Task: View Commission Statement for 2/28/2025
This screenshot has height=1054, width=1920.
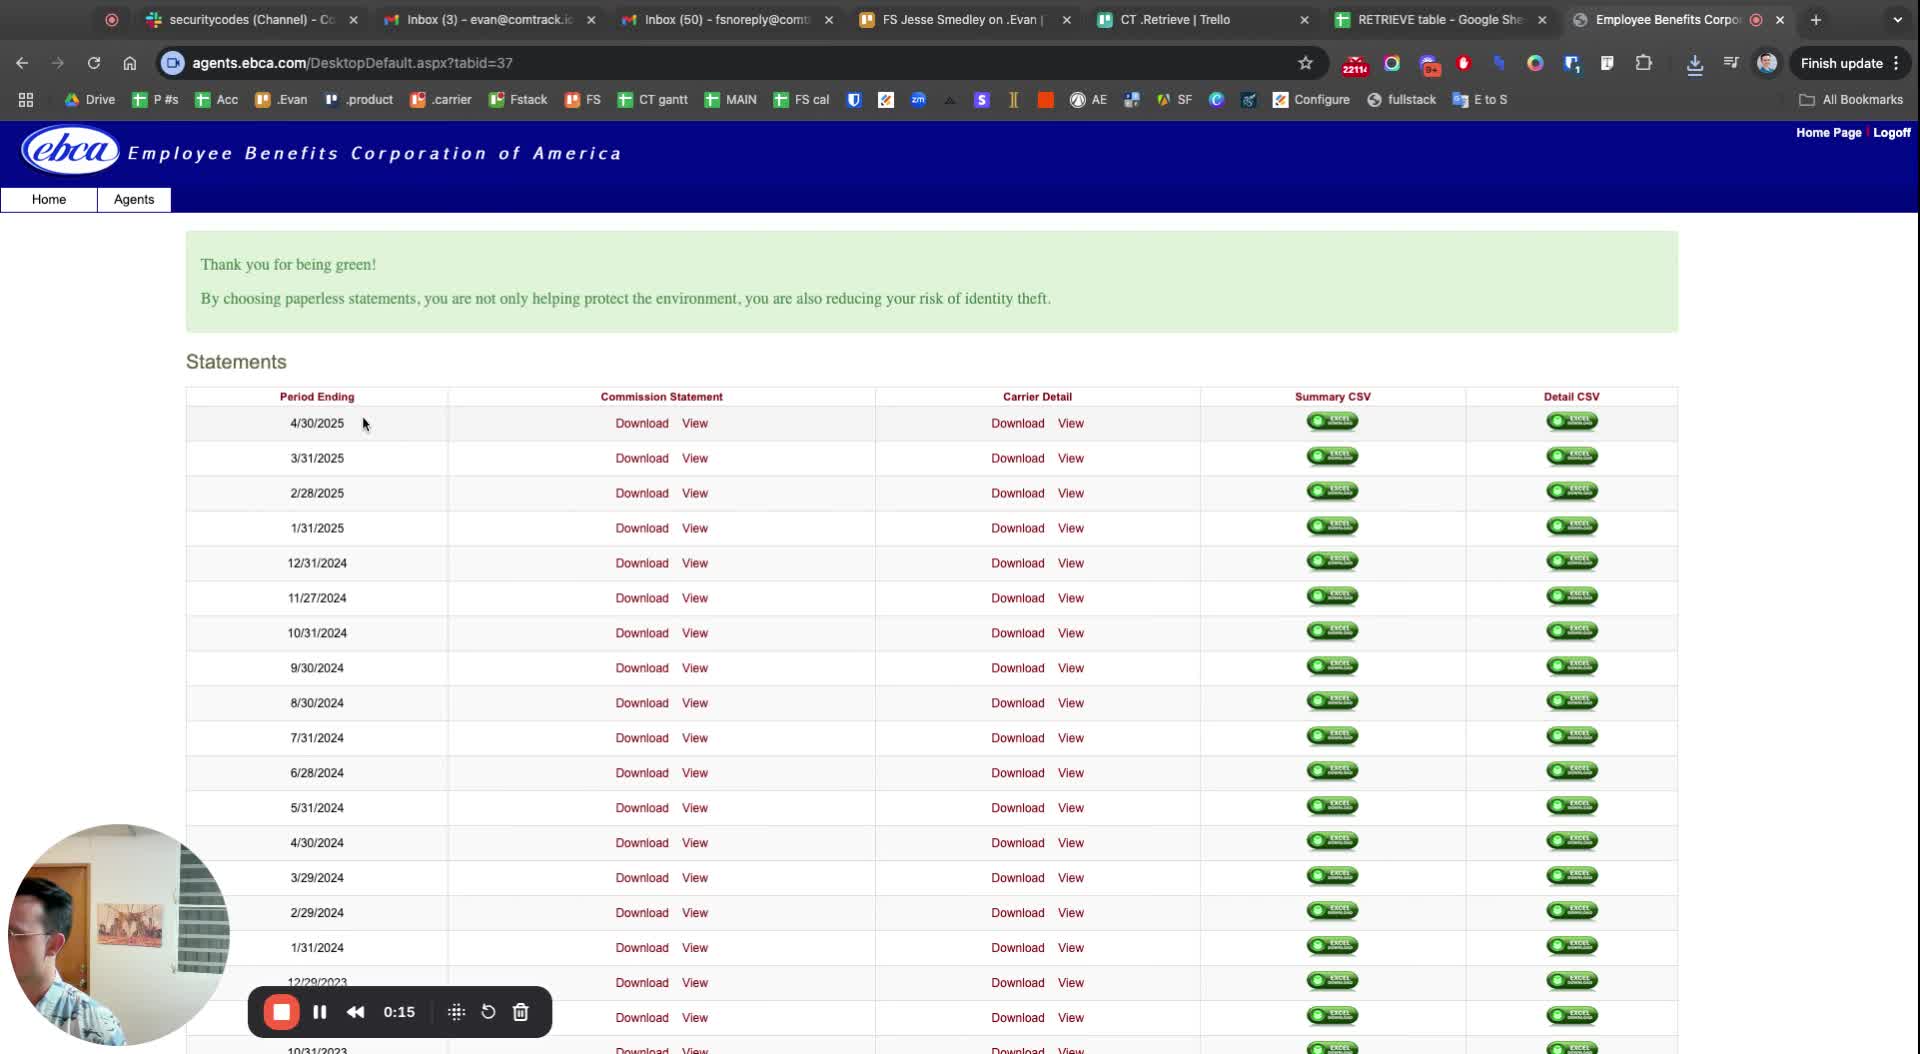Action: [695, 493]
